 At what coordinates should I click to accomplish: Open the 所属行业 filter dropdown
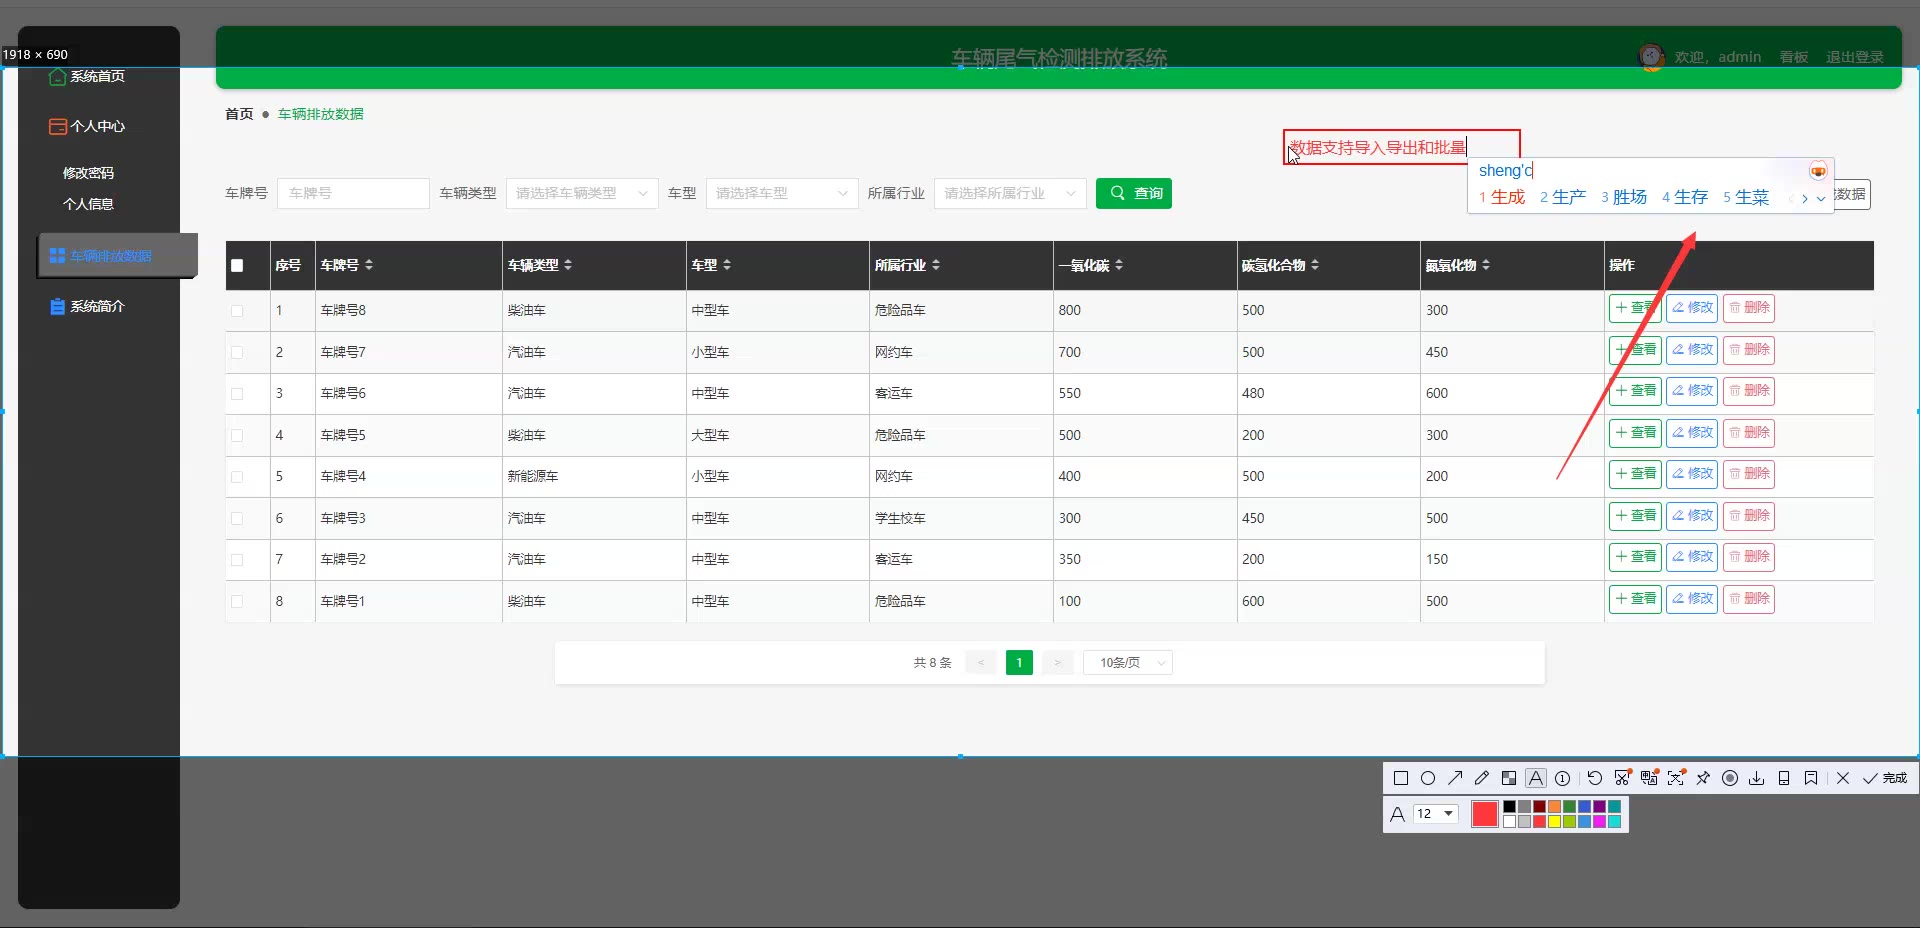[x=1010, y=193]
